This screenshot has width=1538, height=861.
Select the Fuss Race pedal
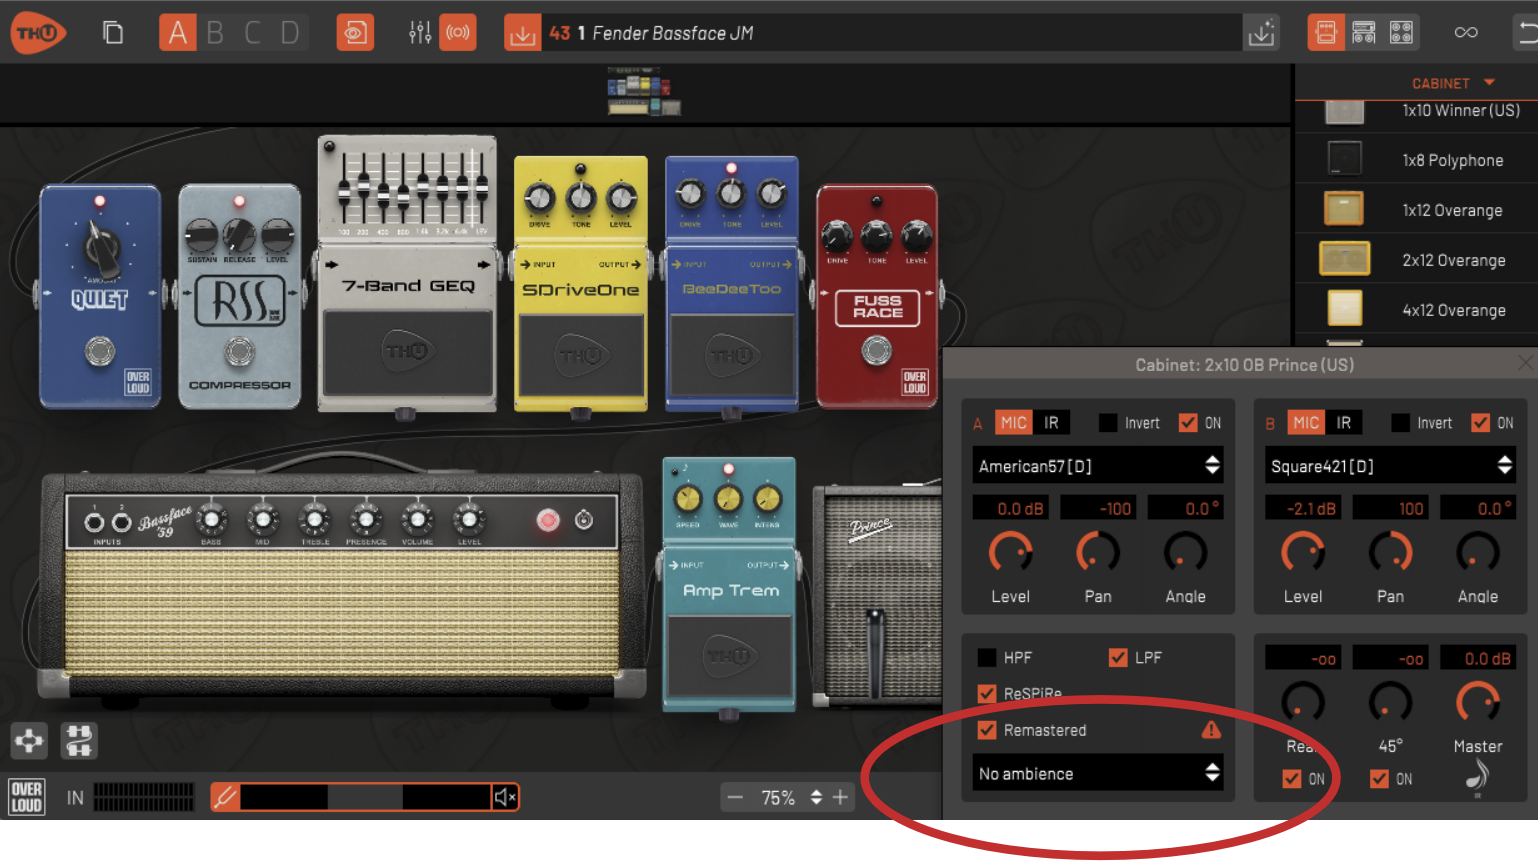877,297
